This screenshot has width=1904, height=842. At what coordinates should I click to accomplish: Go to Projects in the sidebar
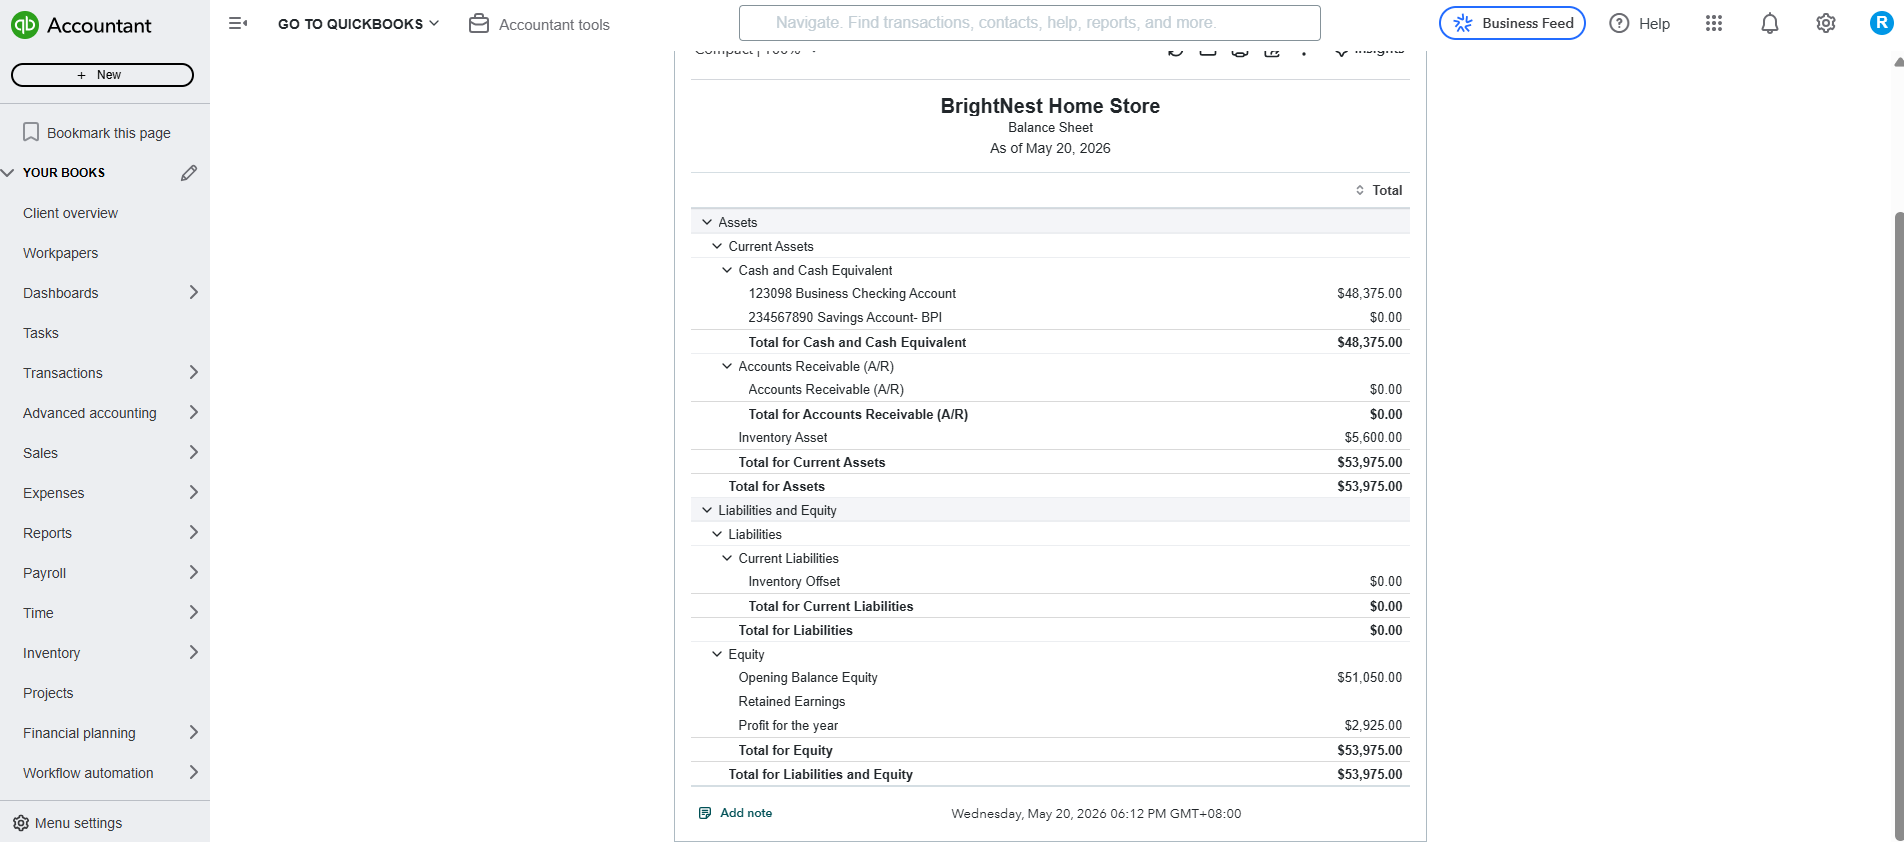tap(48, 693)
